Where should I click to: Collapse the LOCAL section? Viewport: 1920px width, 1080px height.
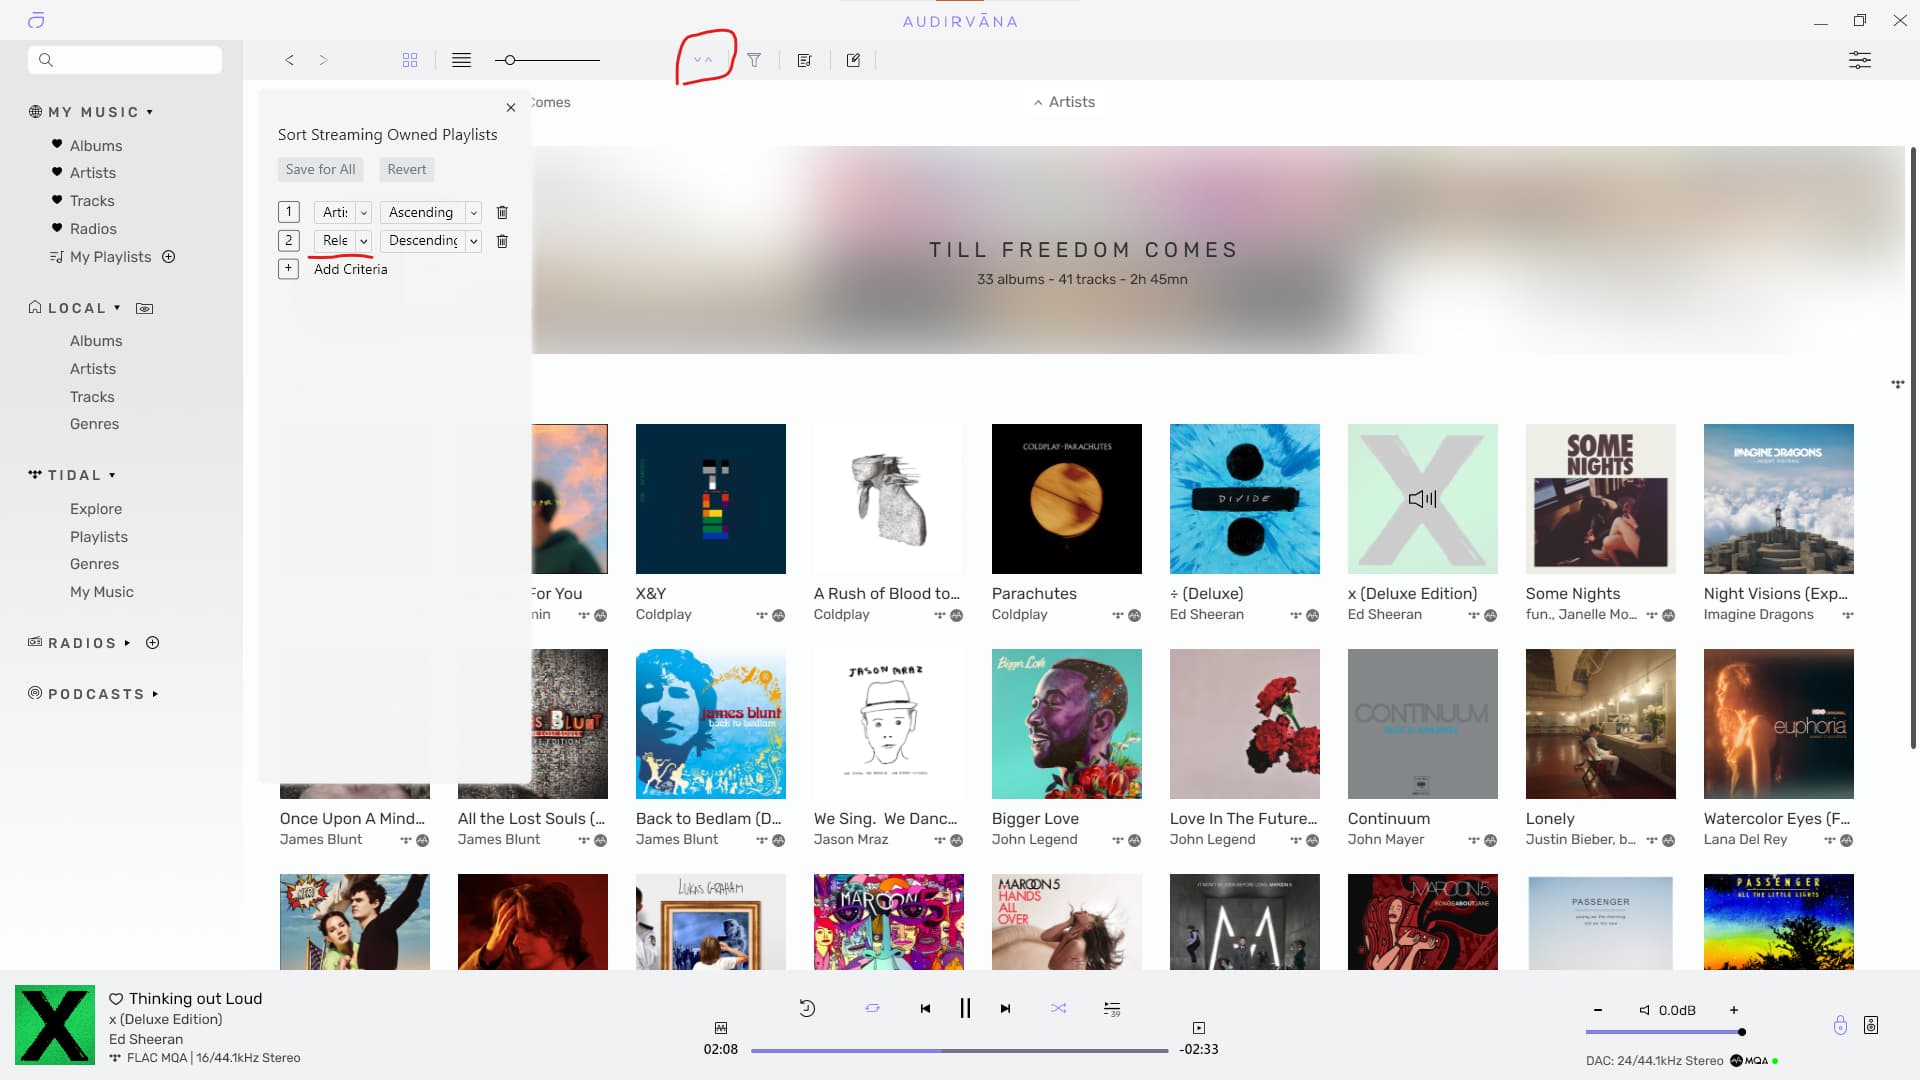pos(117,308)
